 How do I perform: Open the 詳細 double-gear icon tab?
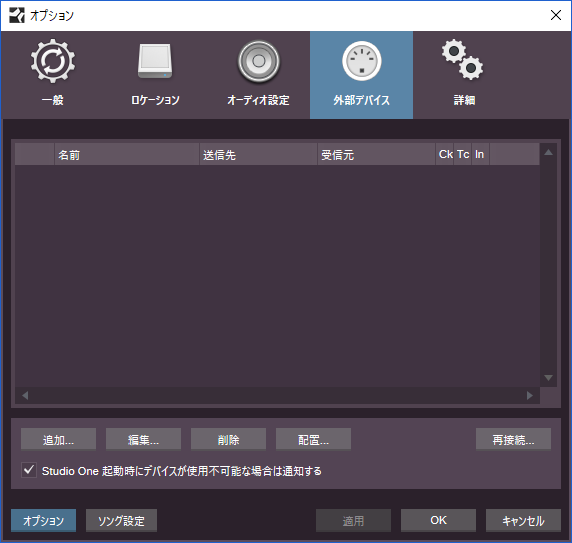tap(464, 75)
